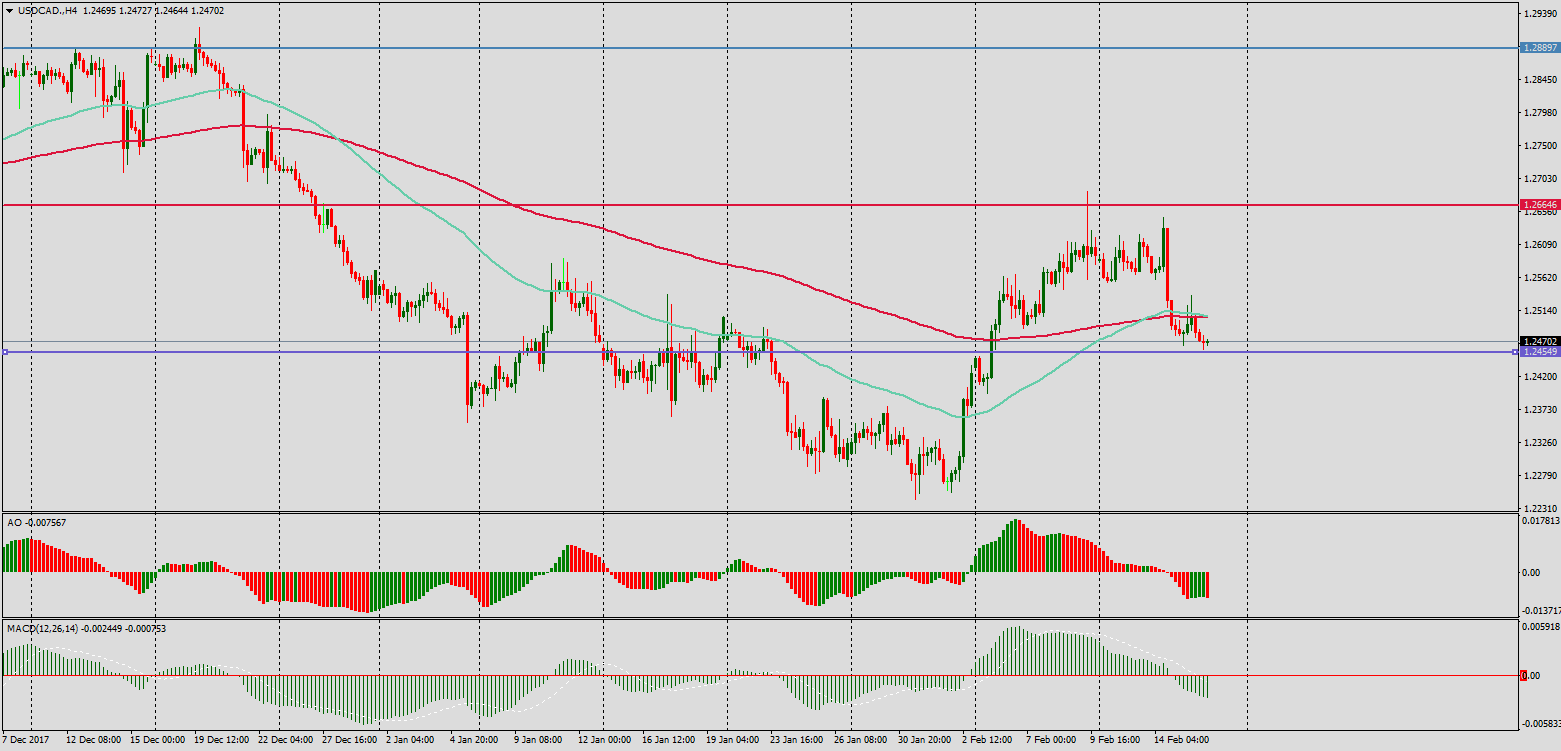This screenshot has width=1561, height=751.
Task: Click the purple 1.24549 price label
Action: click(1539, 352)
